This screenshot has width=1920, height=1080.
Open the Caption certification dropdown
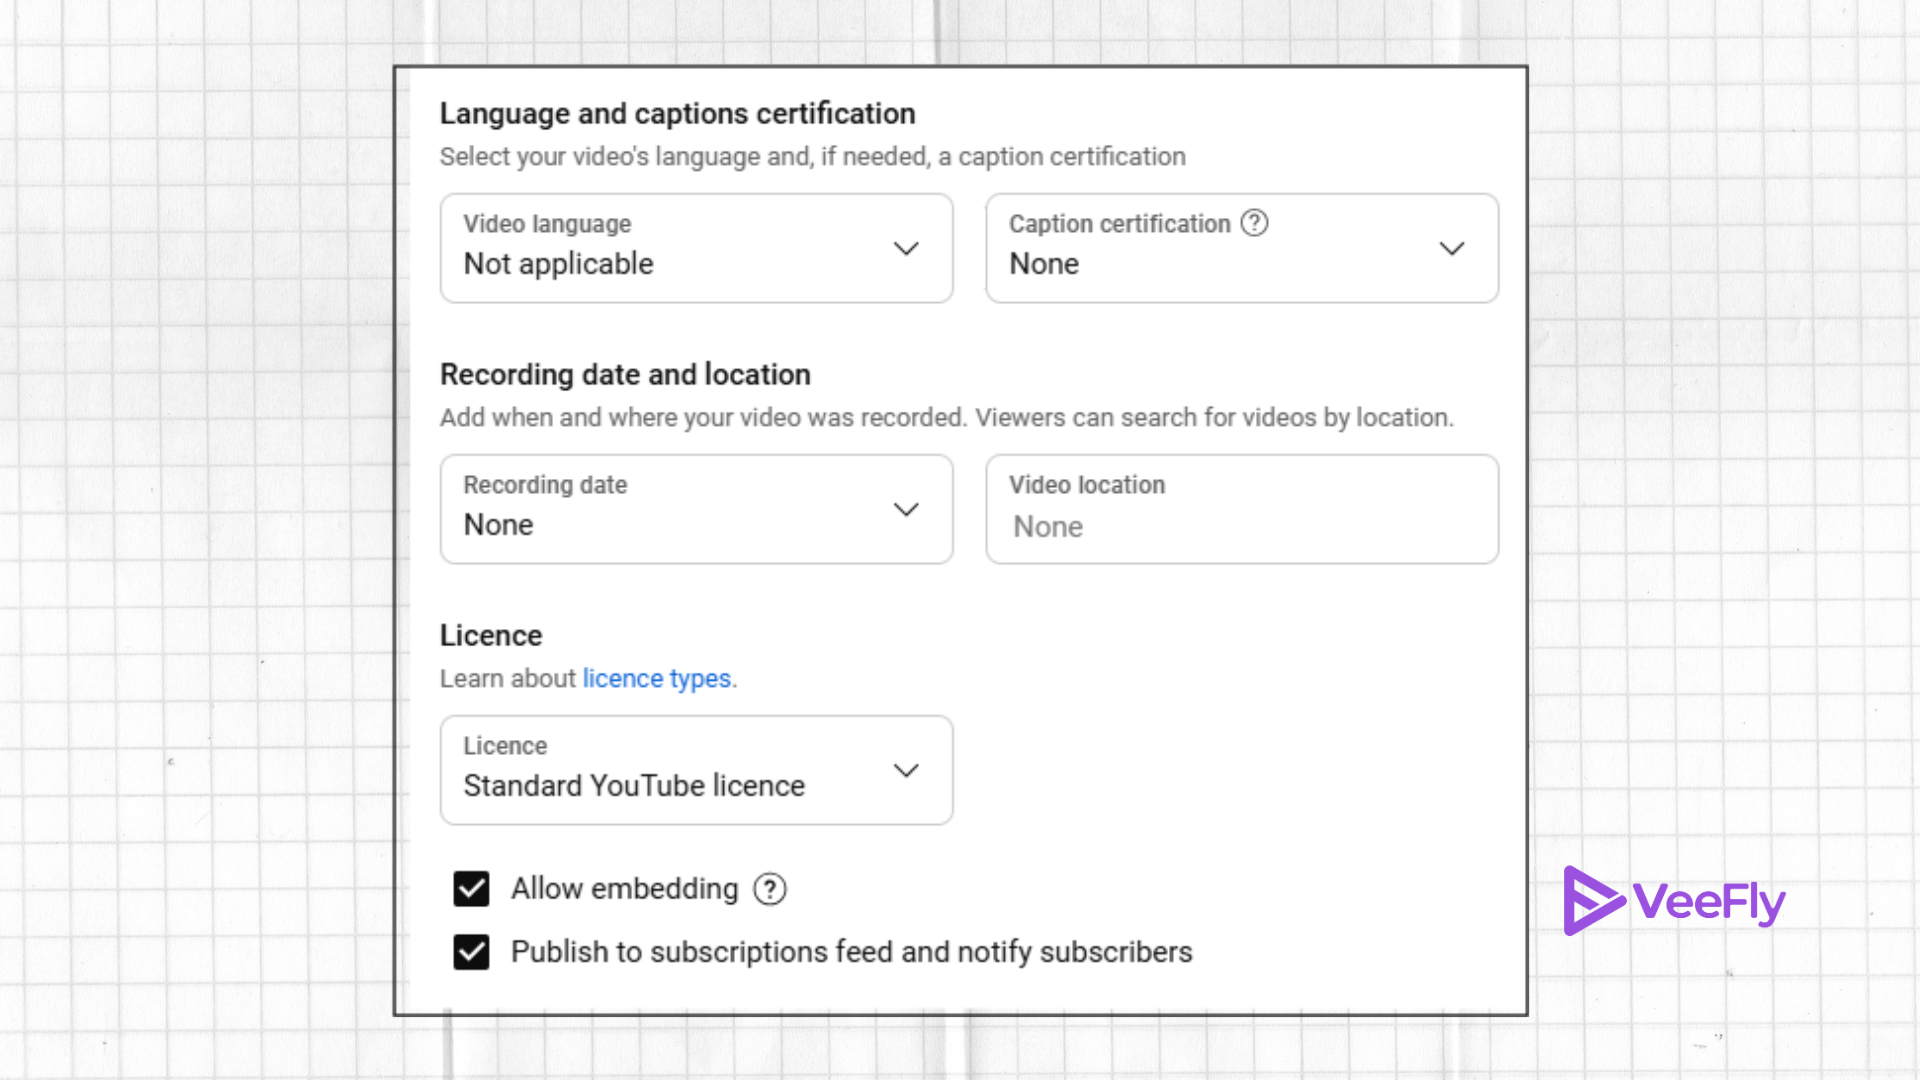tap(1241, 248)
